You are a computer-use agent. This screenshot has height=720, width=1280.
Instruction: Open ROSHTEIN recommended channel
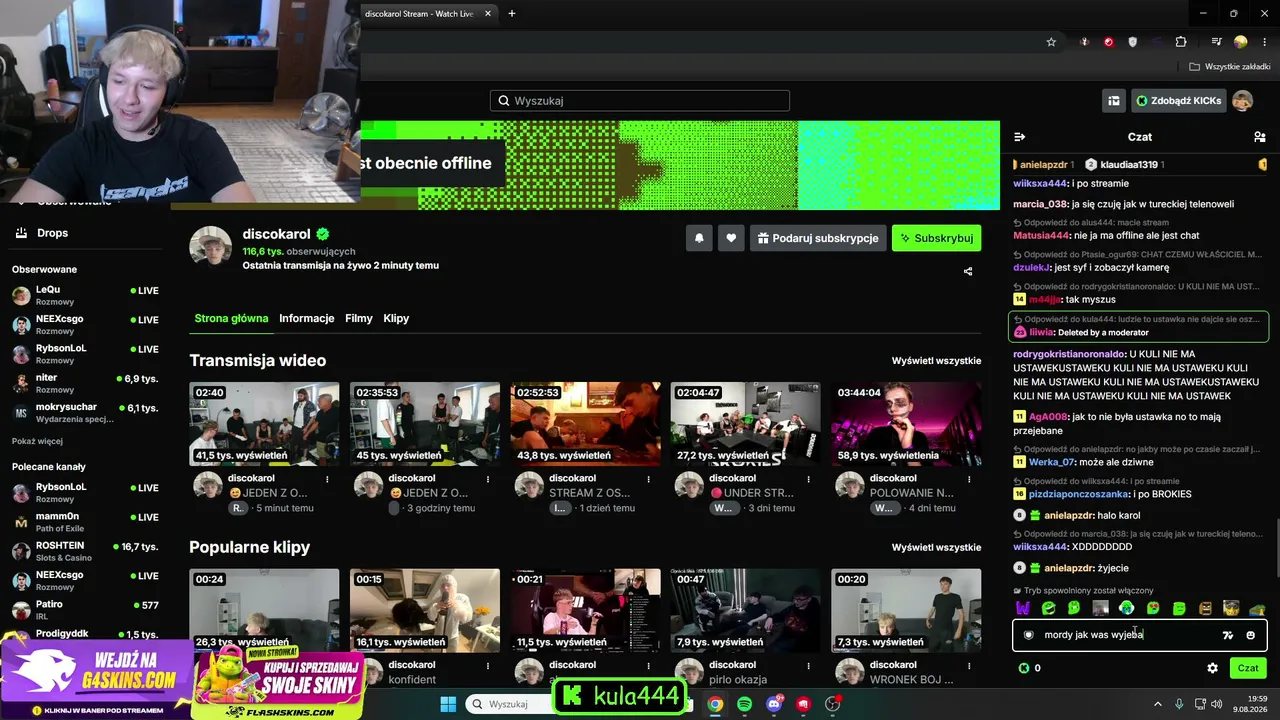(x=85, y=551)
